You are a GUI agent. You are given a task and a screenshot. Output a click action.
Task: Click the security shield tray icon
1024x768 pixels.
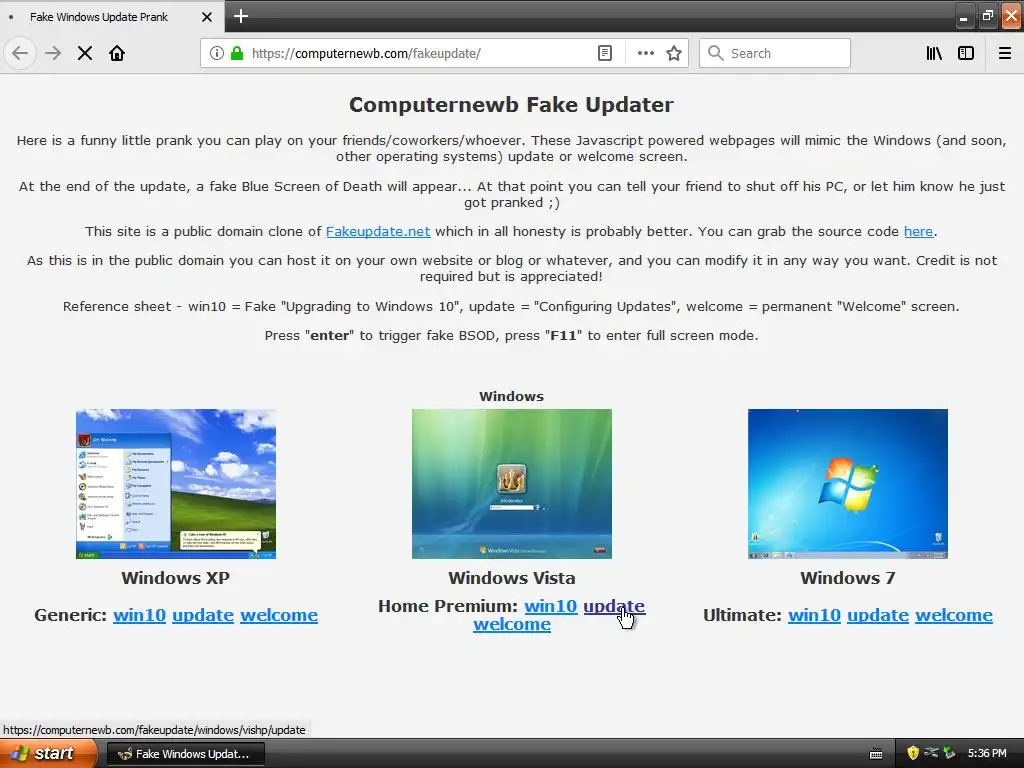(x=913, y=753)
